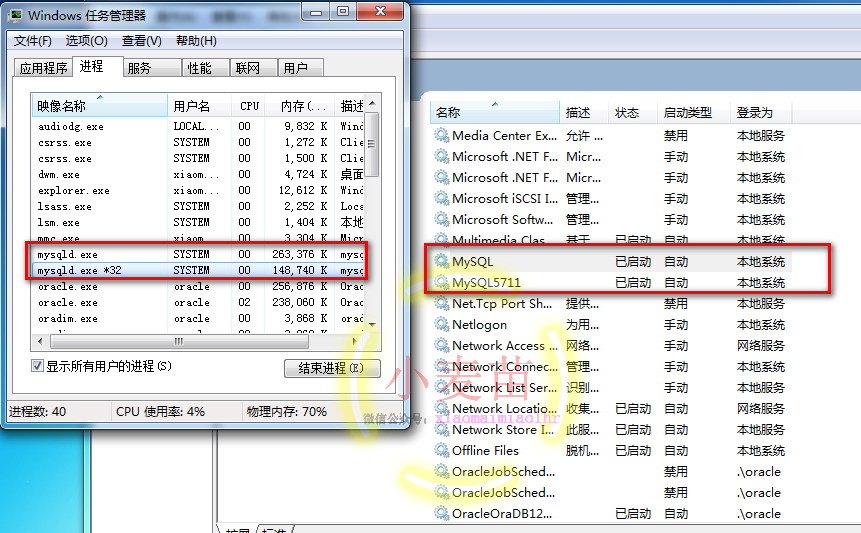Sort services by 启动类型 column header
This screenshot has height=533, width=861.
(694, 112)
